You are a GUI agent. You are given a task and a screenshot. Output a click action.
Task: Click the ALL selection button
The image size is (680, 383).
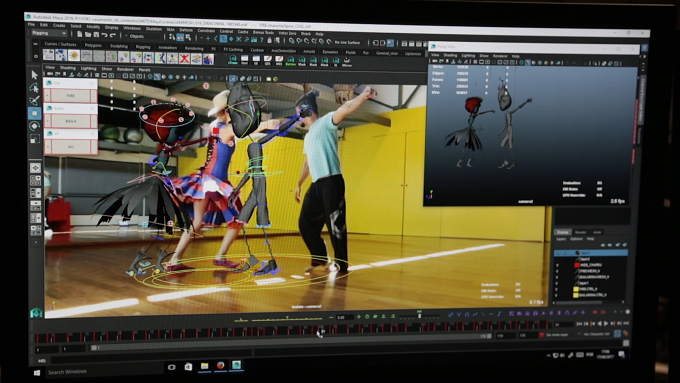click(x=70, y=147)
